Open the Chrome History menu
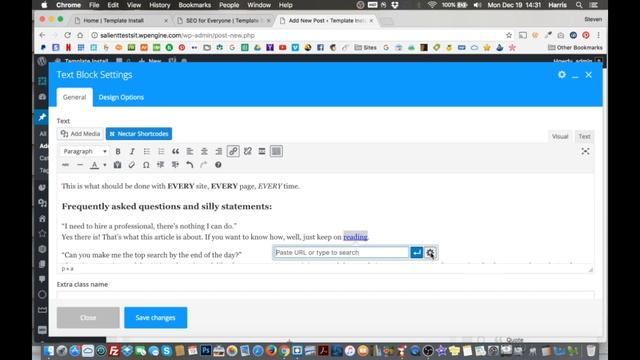 (159, 5)
